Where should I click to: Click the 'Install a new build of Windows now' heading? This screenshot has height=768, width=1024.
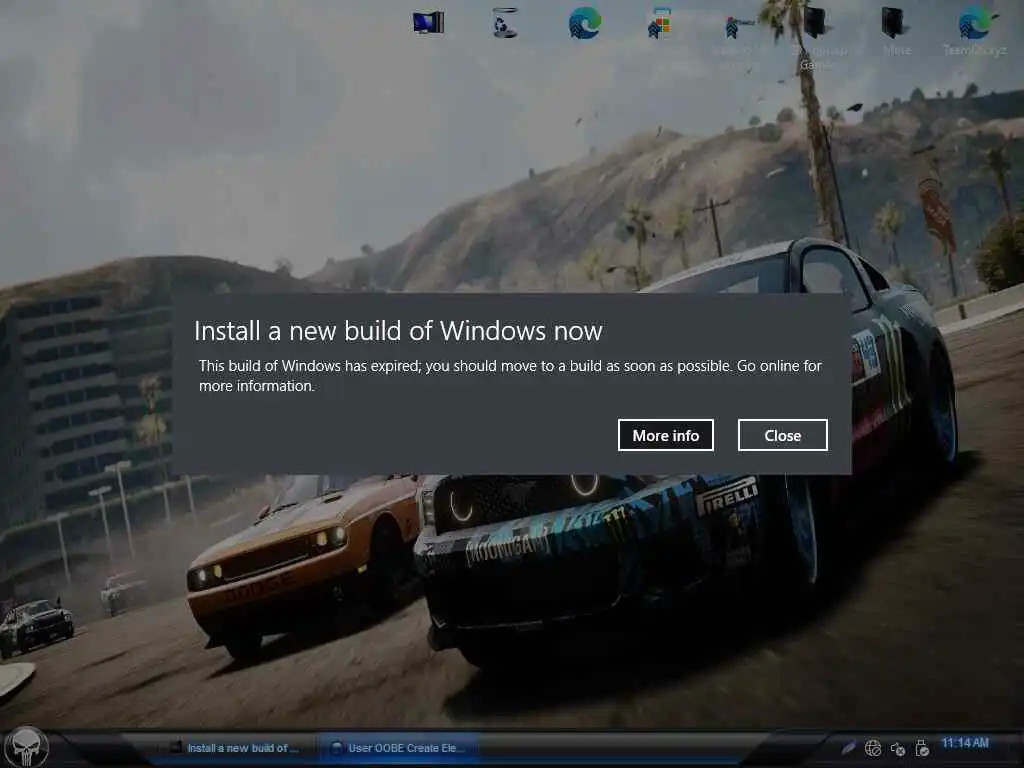pyautogui.click(x=398, y=330)
